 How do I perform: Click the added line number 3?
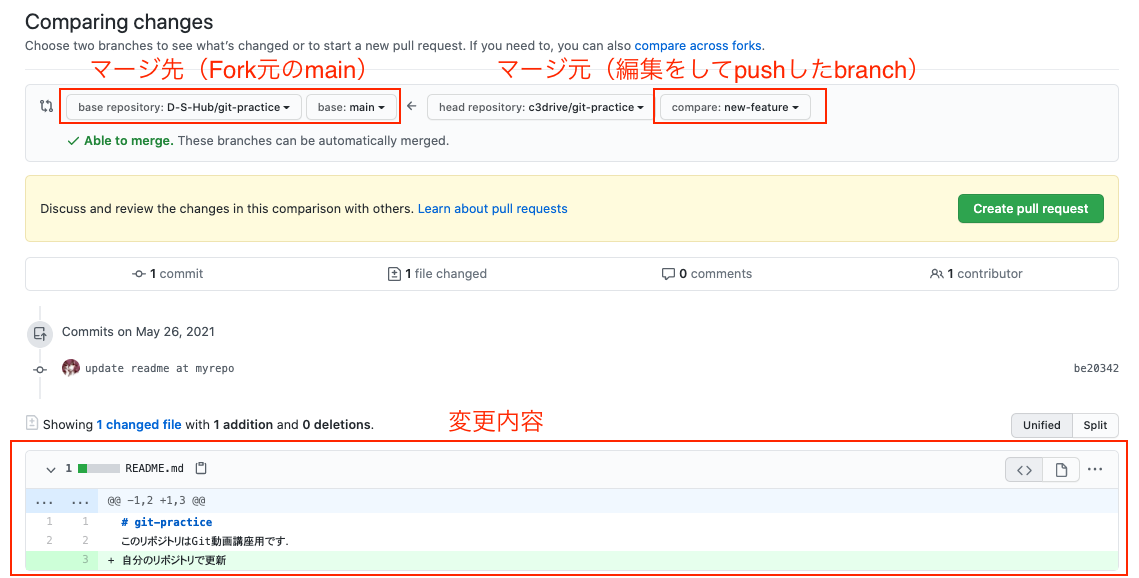click(85, 560)
